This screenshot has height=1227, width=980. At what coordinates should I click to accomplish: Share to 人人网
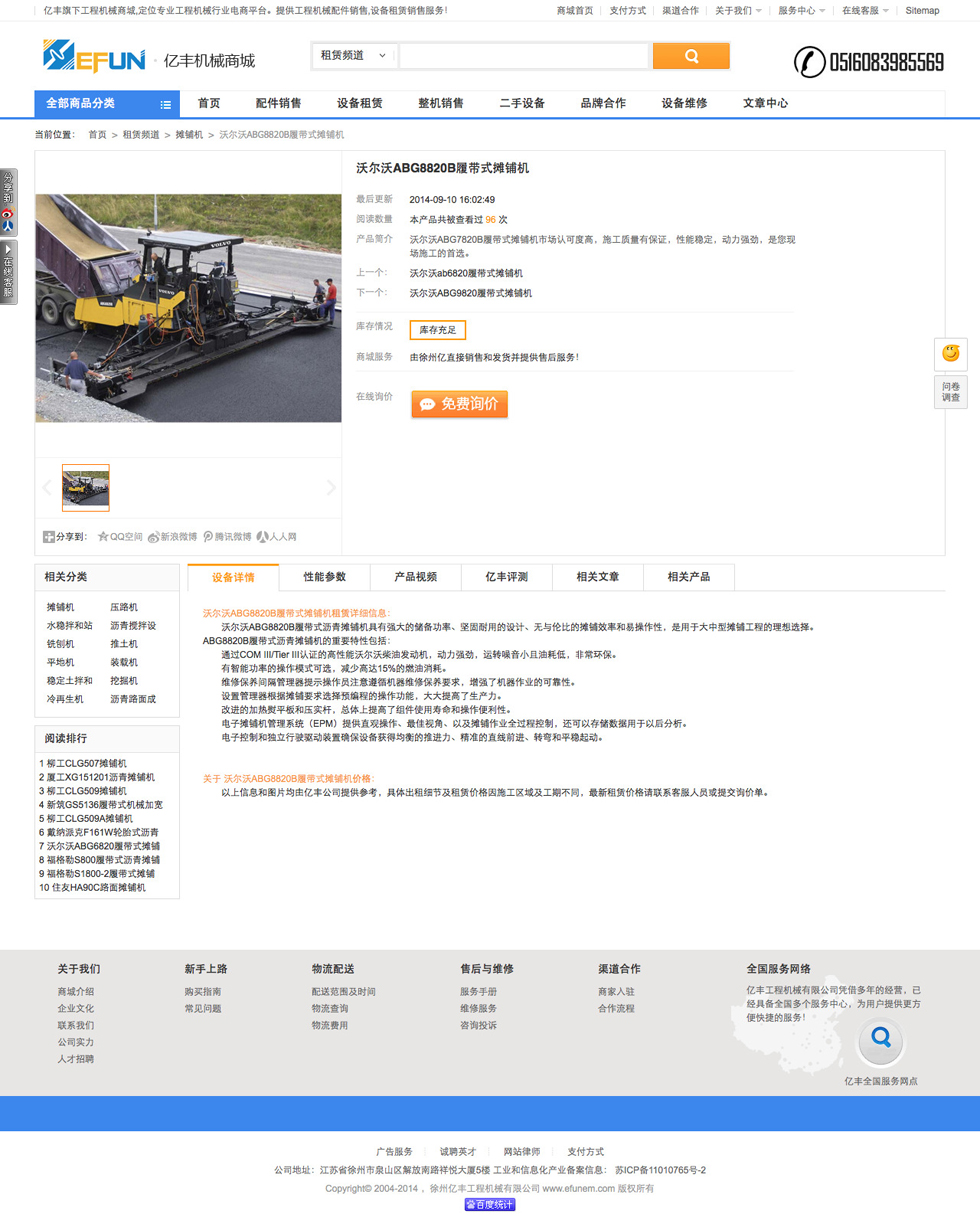pyautogui.click(x=276, y=537)
